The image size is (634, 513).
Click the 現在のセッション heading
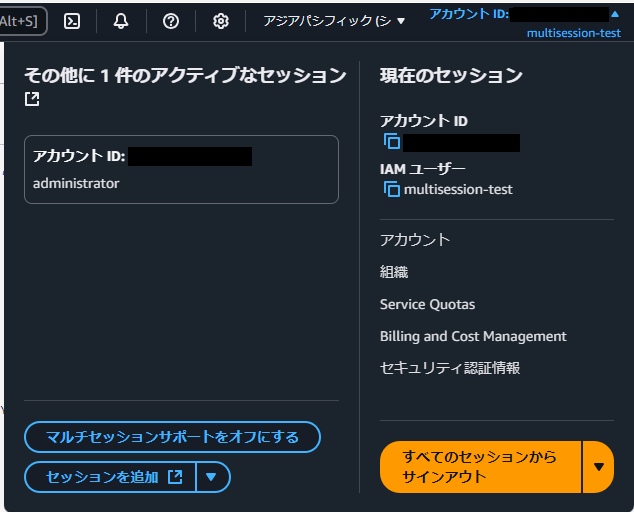click(451, 76)
